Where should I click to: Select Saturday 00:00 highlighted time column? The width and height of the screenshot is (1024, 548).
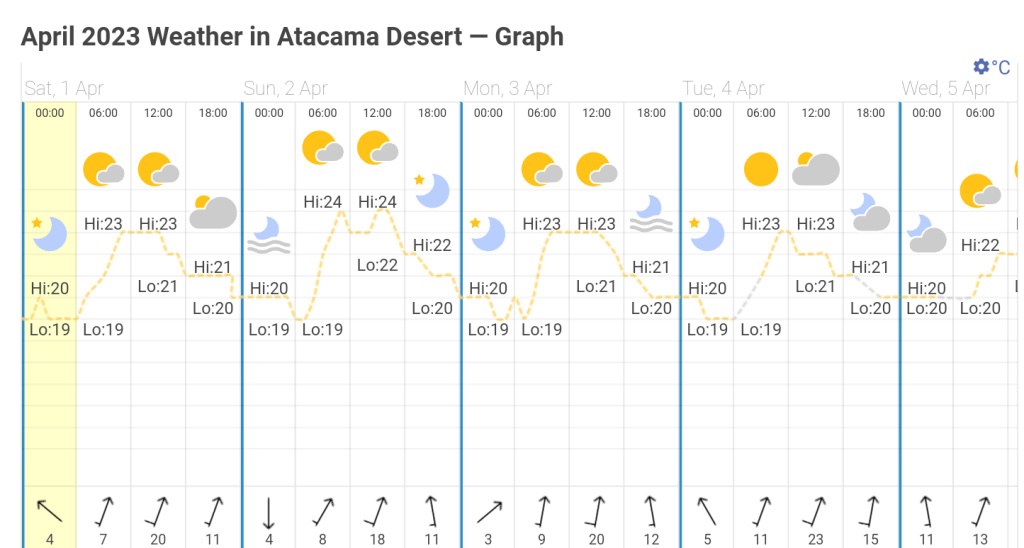point(50,300)
